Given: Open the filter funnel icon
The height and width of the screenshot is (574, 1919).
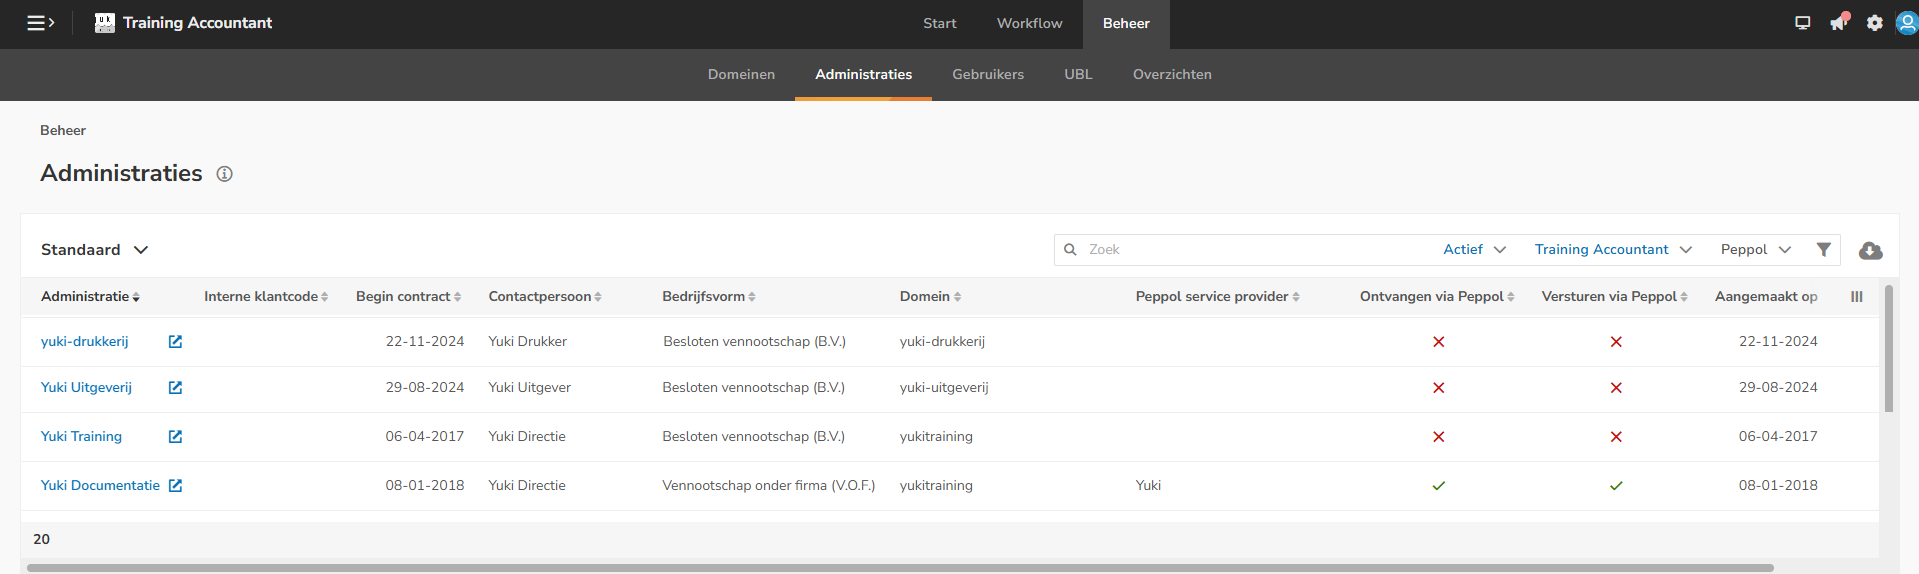Looking at the screenshot, I should (x=1824, y=250).
